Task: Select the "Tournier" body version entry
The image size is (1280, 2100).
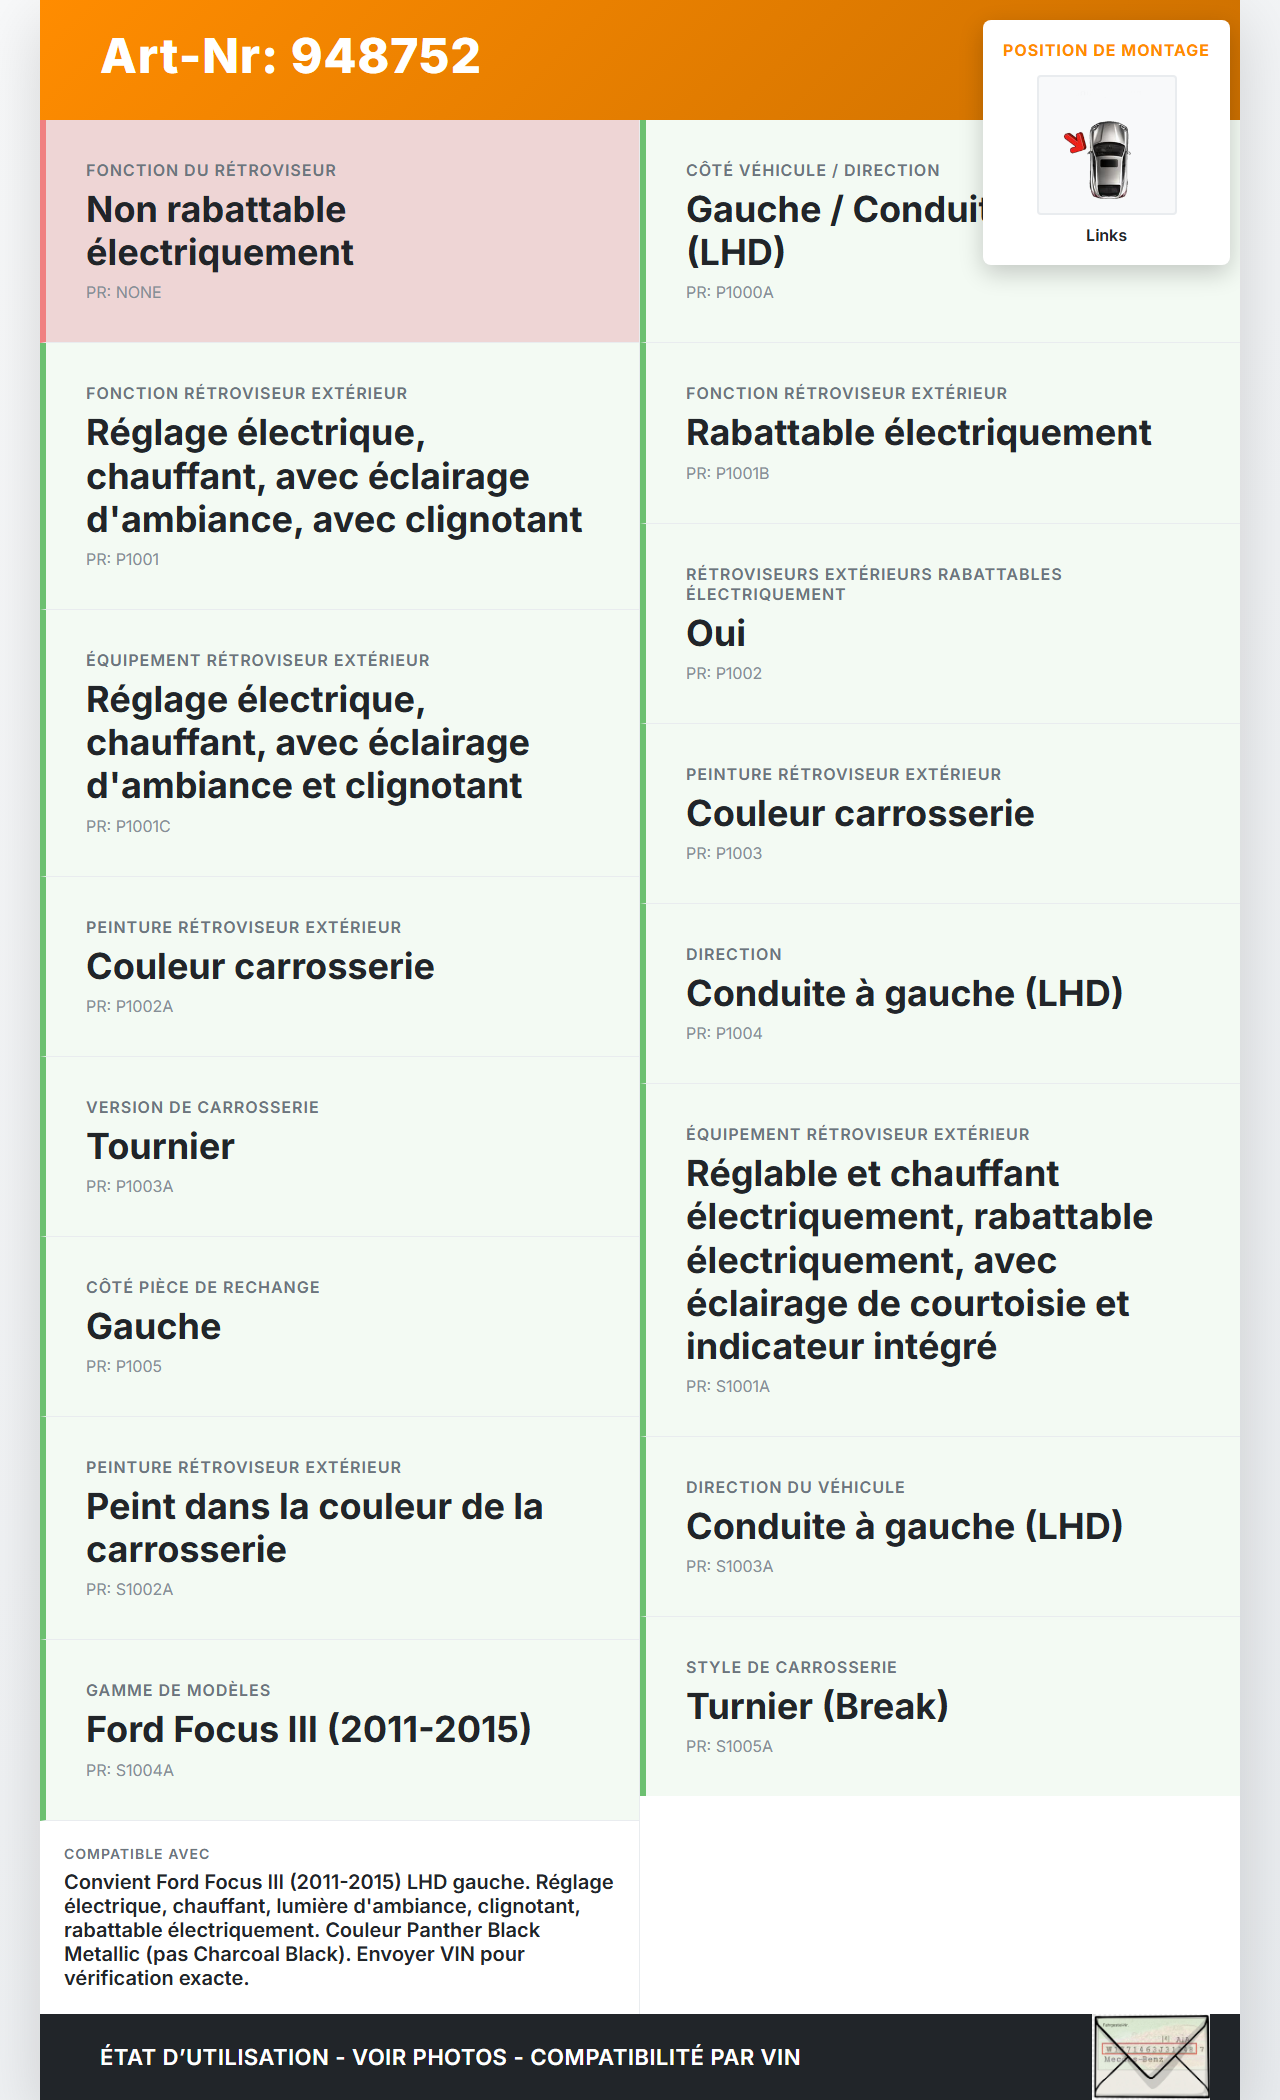Action: 160,1147
